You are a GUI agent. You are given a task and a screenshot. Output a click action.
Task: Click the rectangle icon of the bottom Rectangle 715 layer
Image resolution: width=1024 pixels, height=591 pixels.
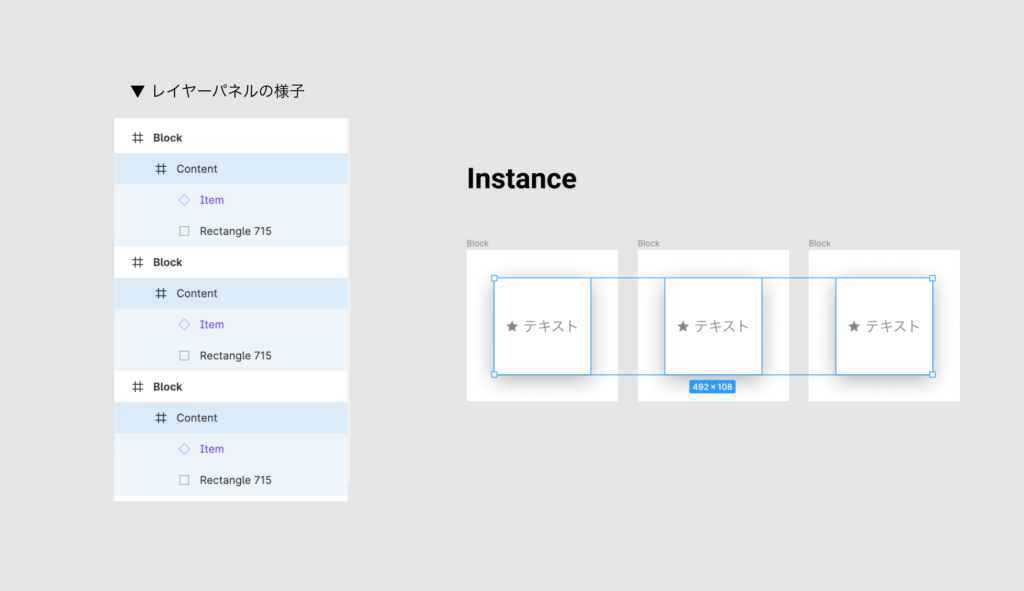184,480
